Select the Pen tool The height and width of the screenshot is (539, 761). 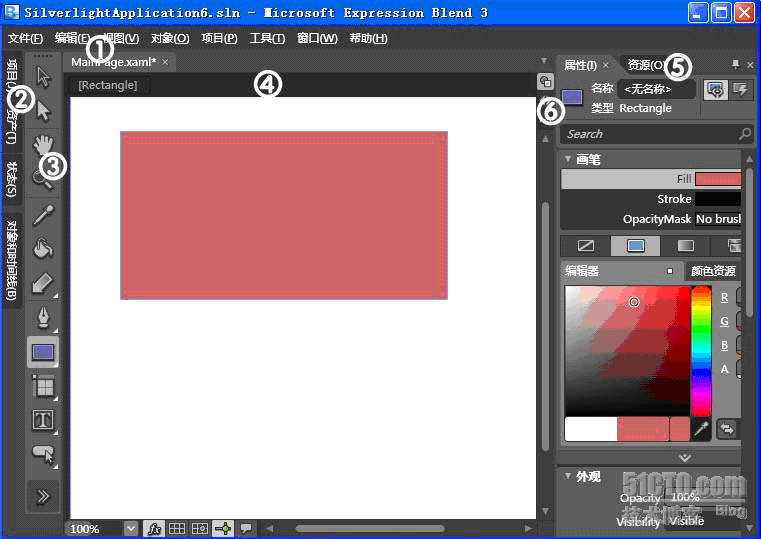pos(44,318)
